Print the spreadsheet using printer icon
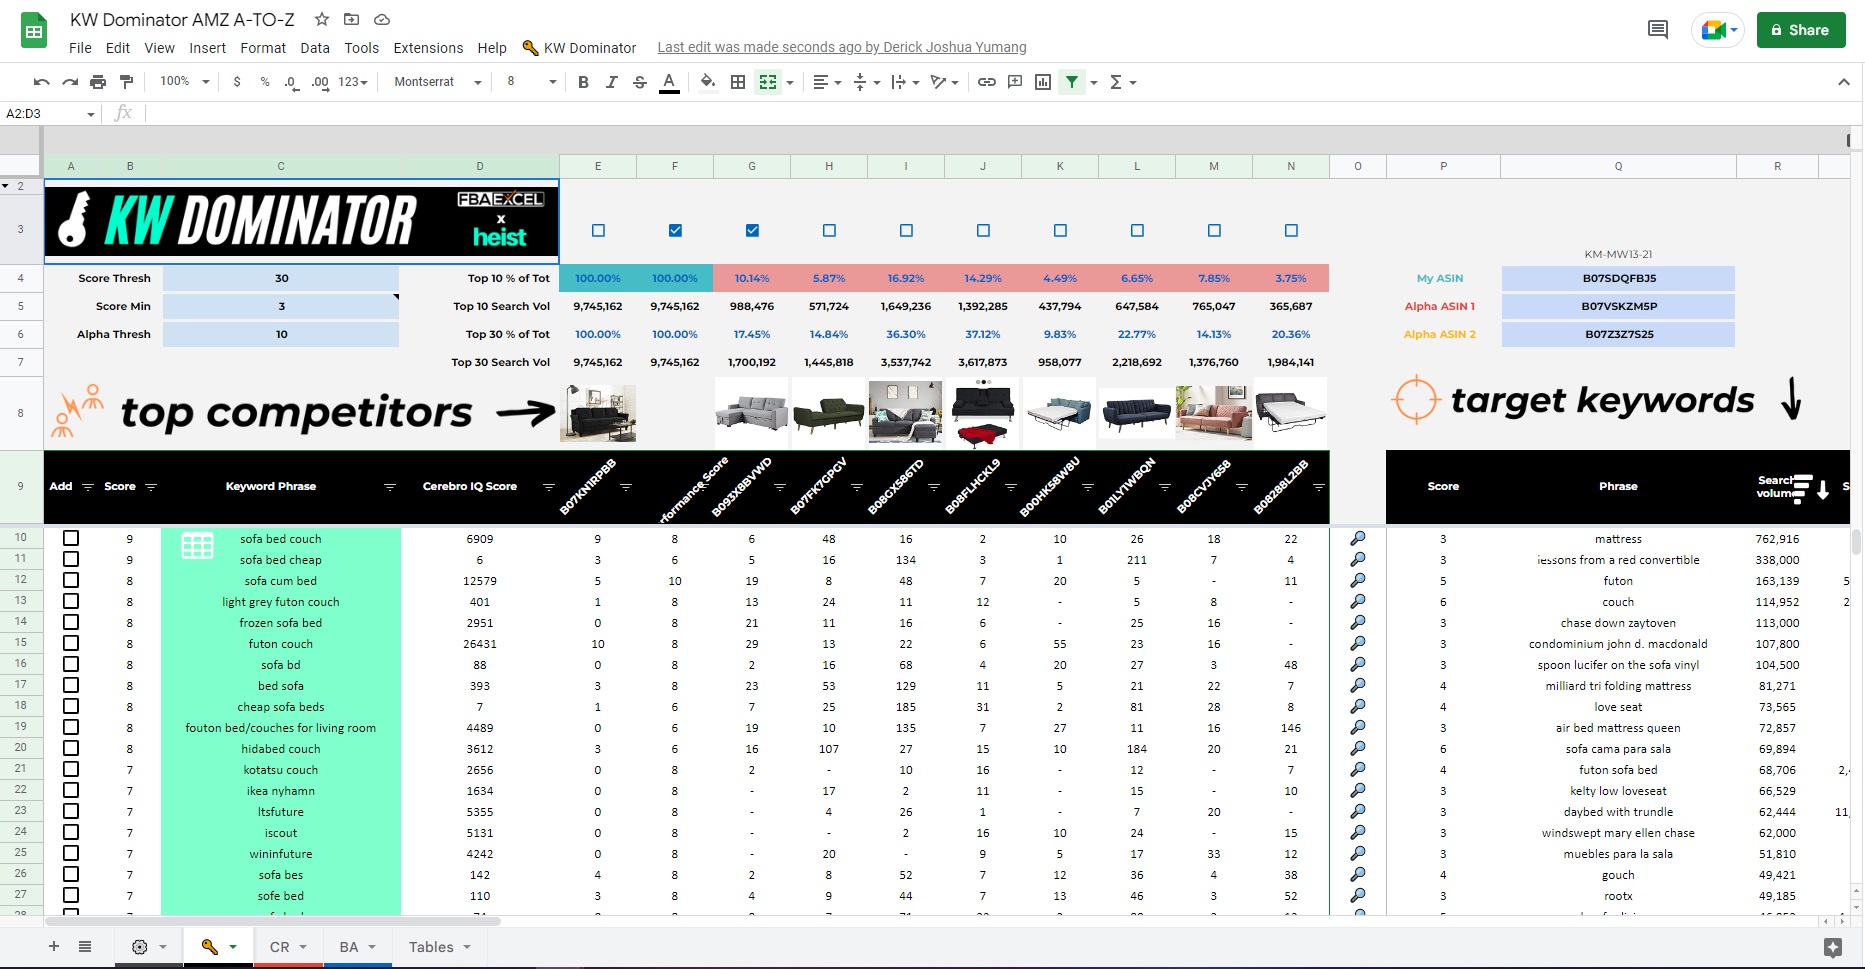 [x=98, y=82]
